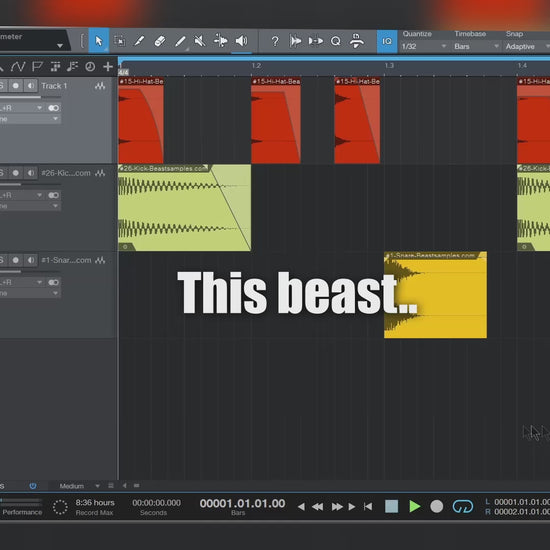
Task: Select the Range tool
Action: [x=119, y=41]
